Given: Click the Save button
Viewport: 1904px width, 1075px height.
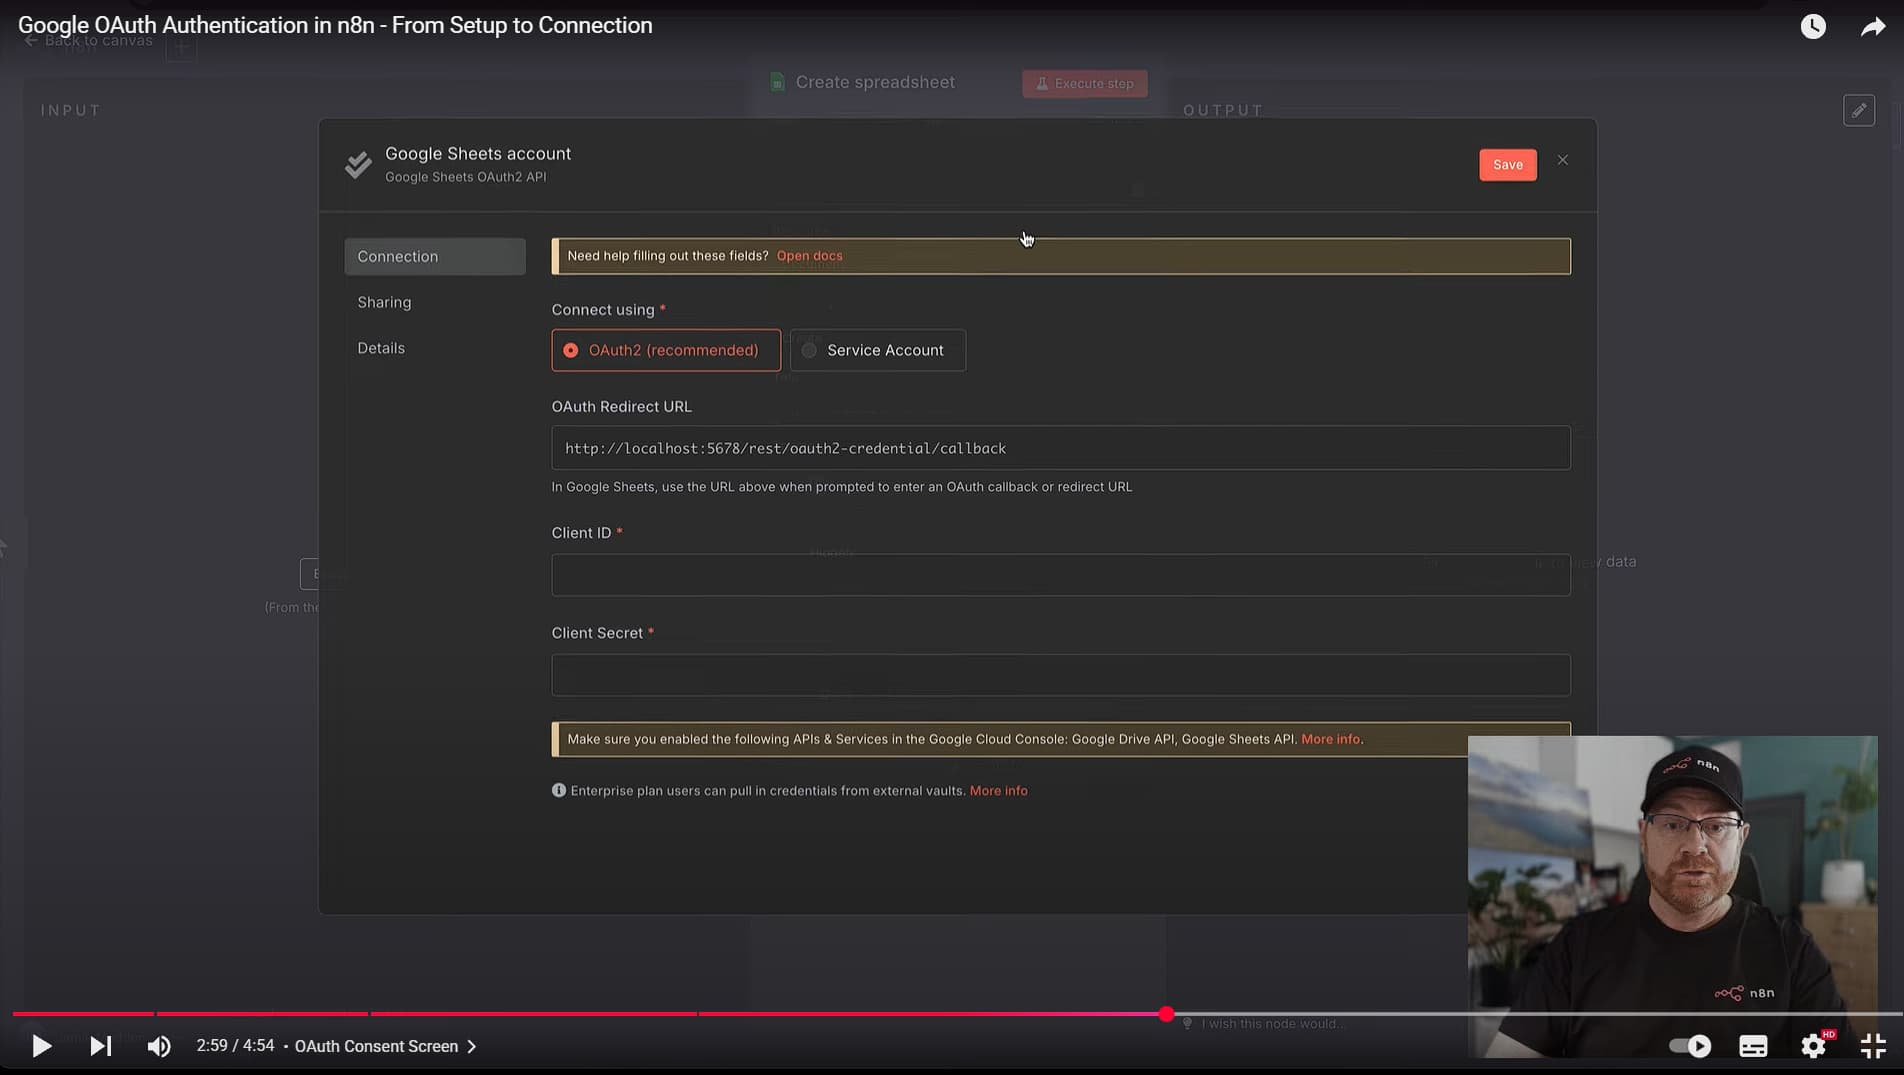Looking at the screenshot, I should [x=1507, y=165].
